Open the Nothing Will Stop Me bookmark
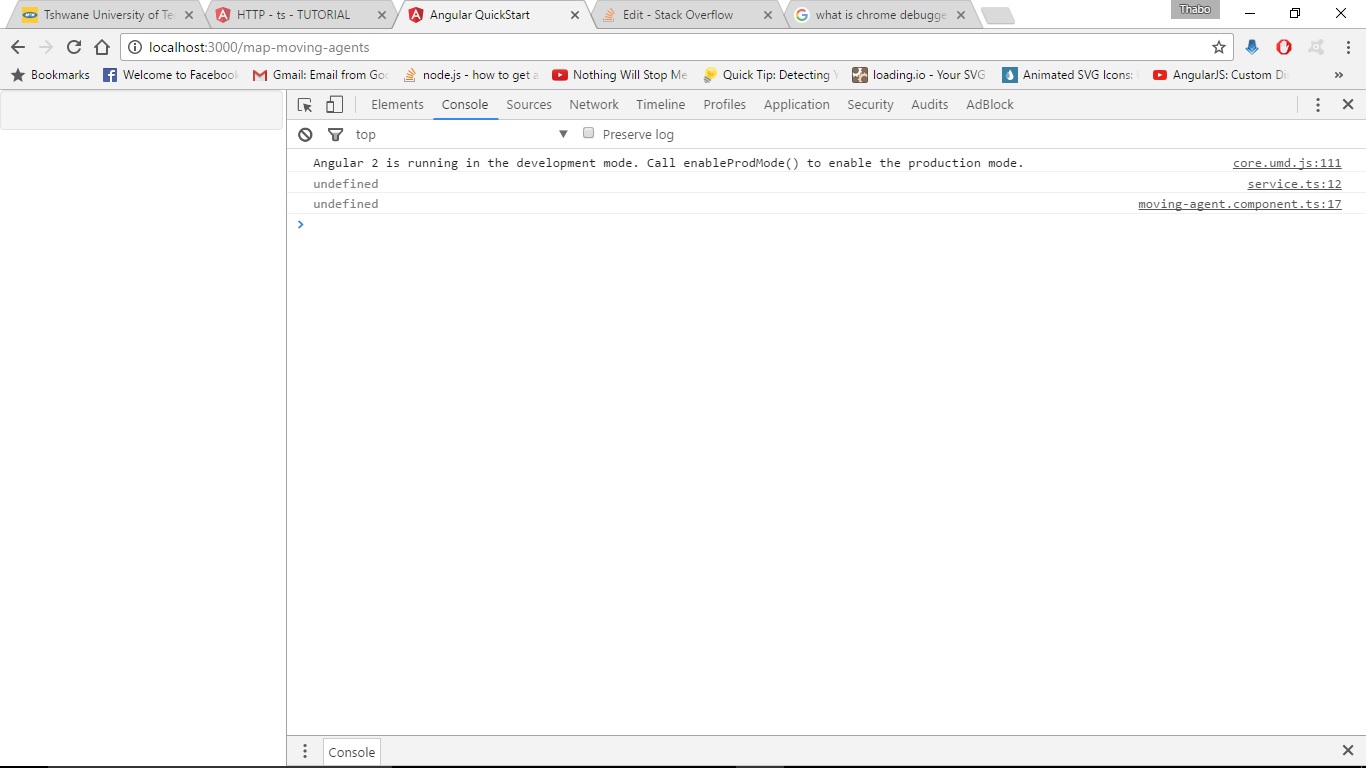The height and width of the screenshot is (768, 1366). click(620, 75)
